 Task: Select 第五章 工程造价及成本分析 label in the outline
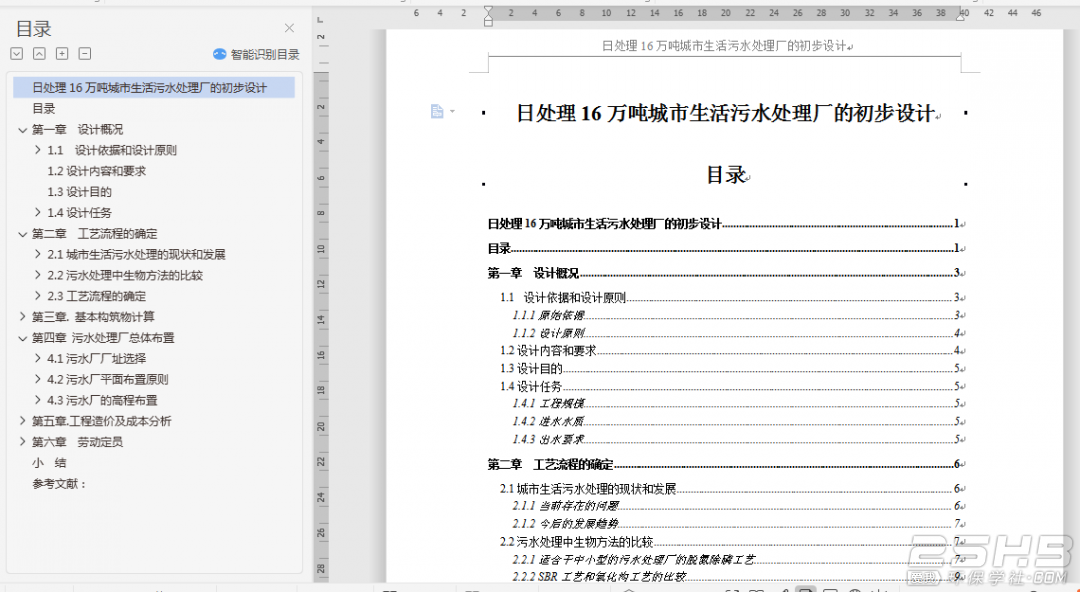point(102,421)
